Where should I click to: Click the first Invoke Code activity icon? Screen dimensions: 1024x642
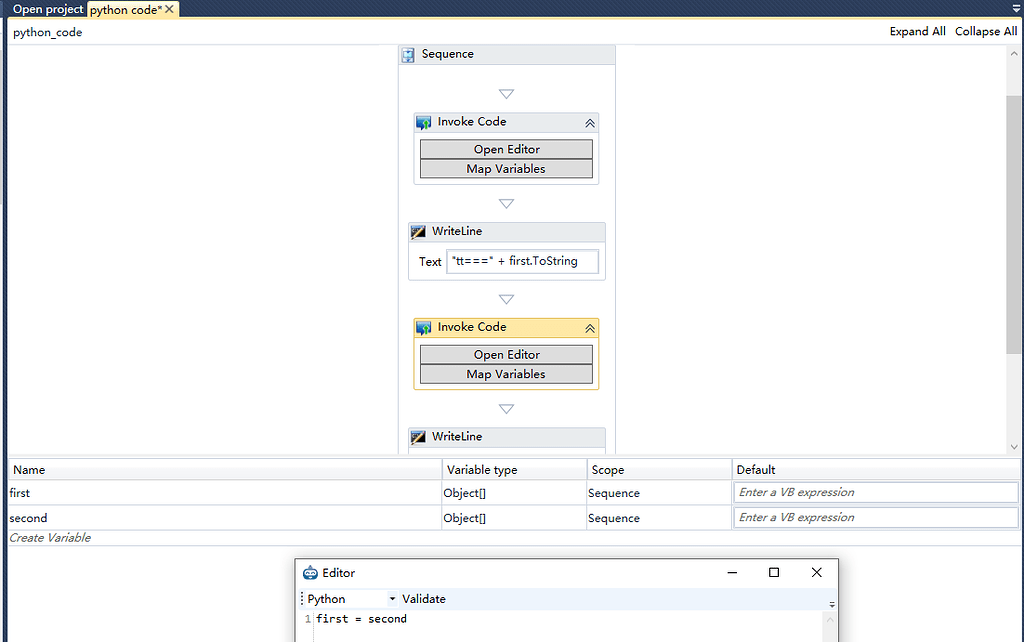tap(424, 122)
